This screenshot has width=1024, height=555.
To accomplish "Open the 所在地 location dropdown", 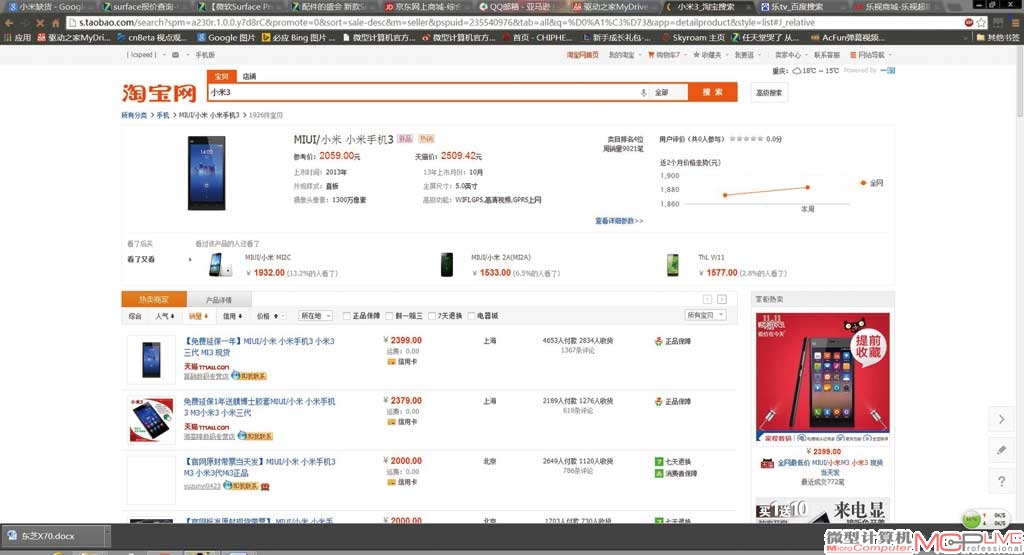I will 315,316.
